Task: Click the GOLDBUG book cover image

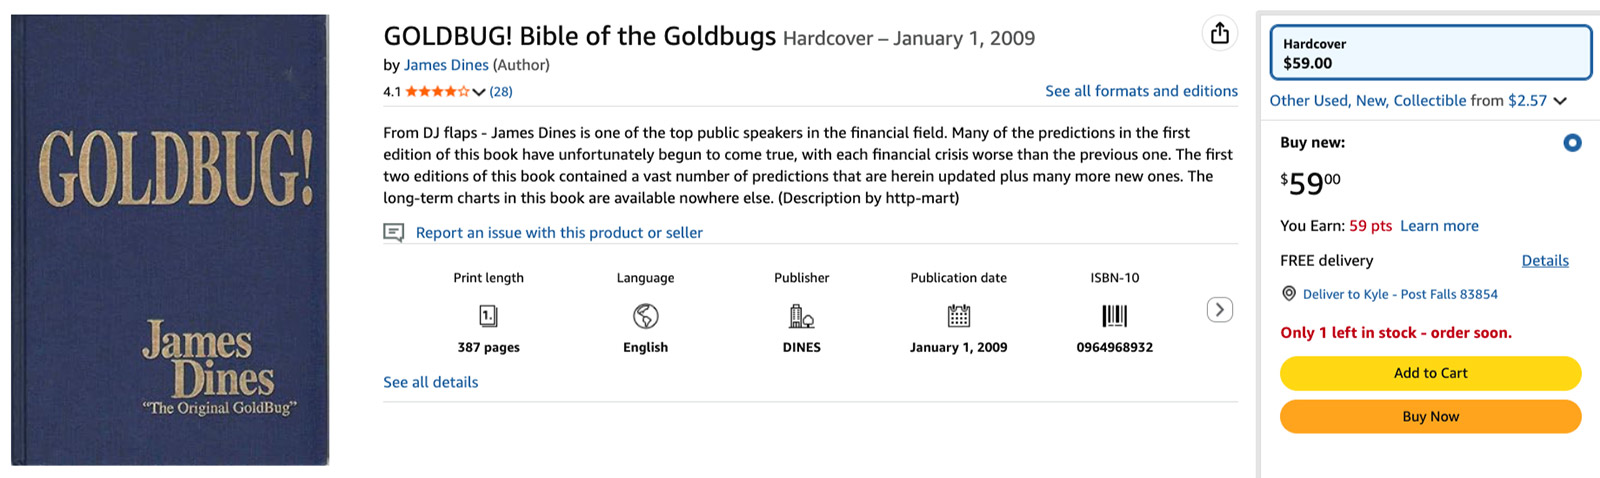Action: (x=170, y=240)
